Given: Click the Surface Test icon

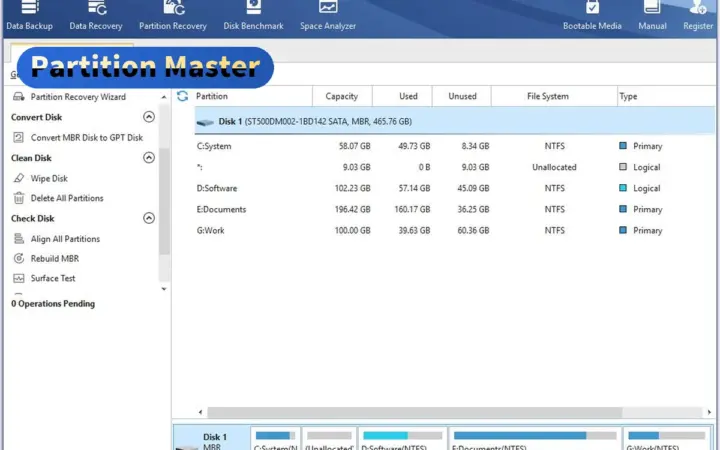Looking at the screenshot, I should 19,278.
